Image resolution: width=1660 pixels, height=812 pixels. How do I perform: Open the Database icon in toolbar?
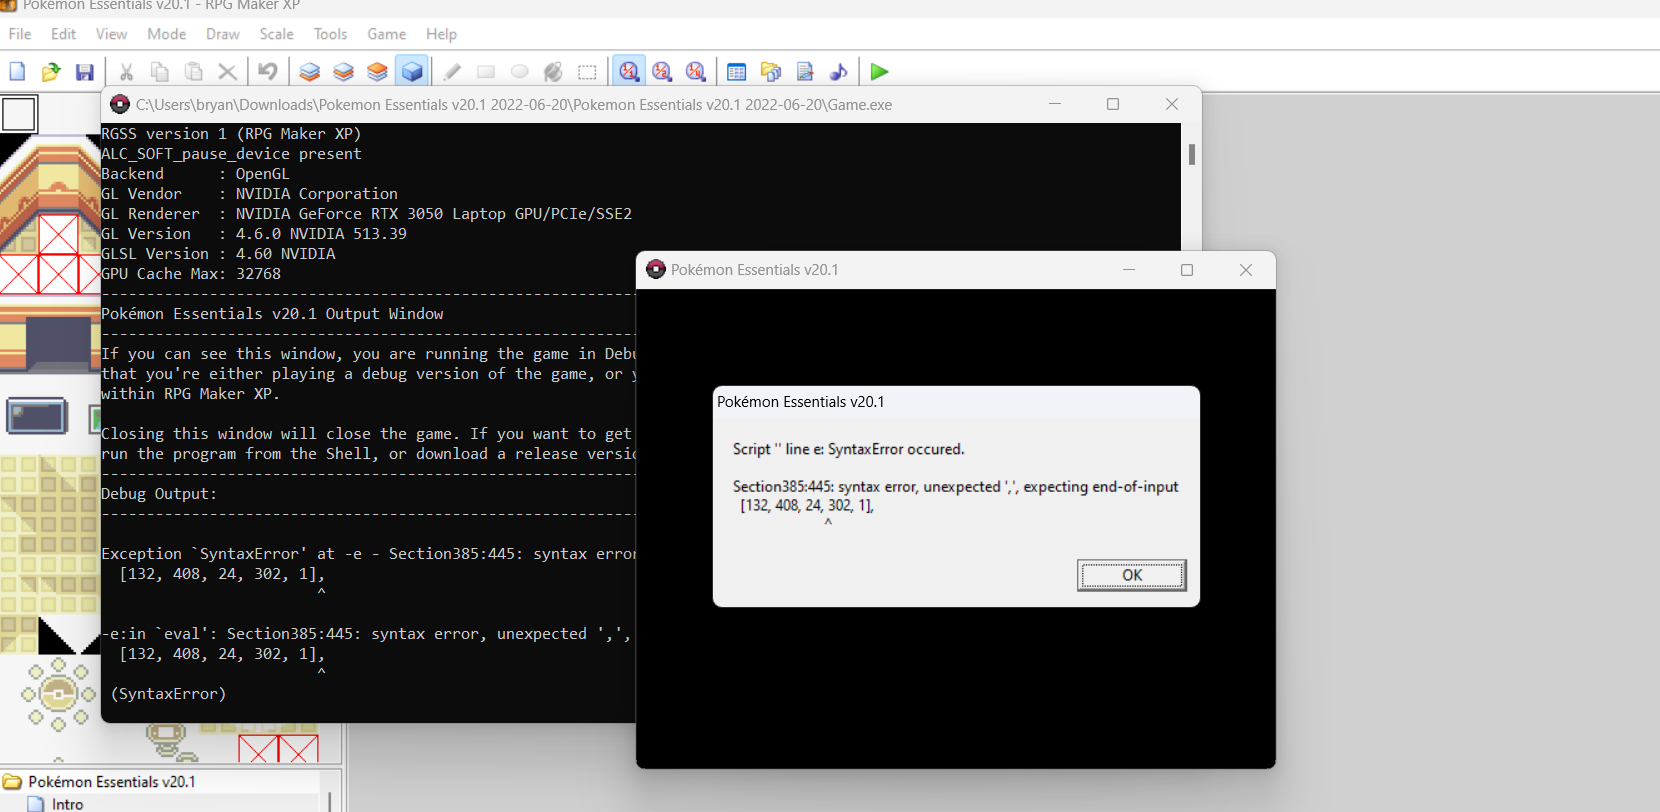click(x=737, y=72)
